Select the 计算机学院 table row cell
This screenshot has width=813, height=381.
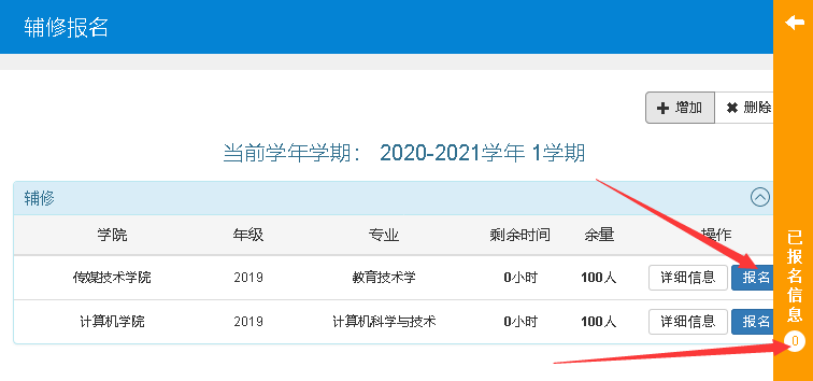click(x=112, y=322)
